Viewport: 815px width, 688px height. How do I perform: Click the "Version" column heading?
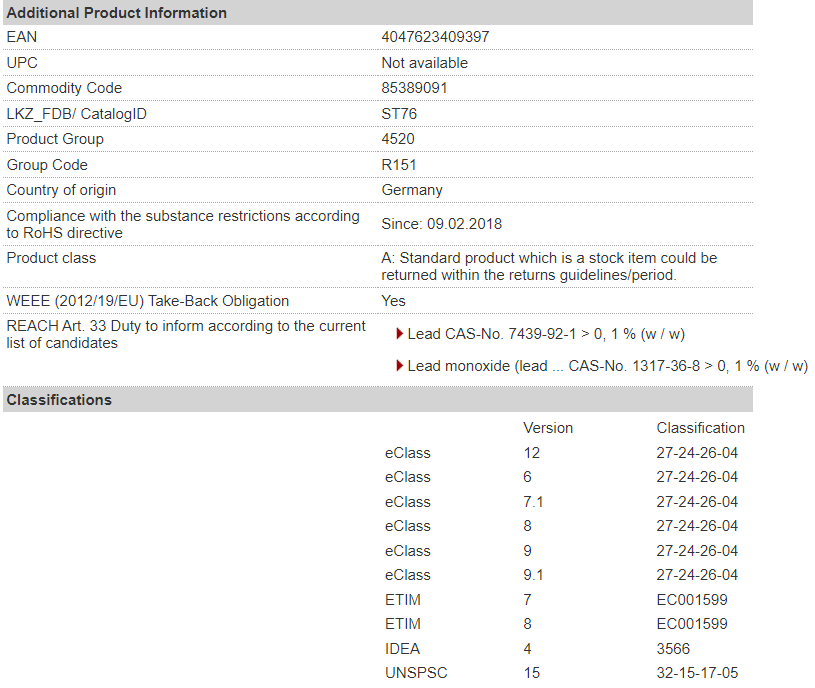[x=548, y=428]
